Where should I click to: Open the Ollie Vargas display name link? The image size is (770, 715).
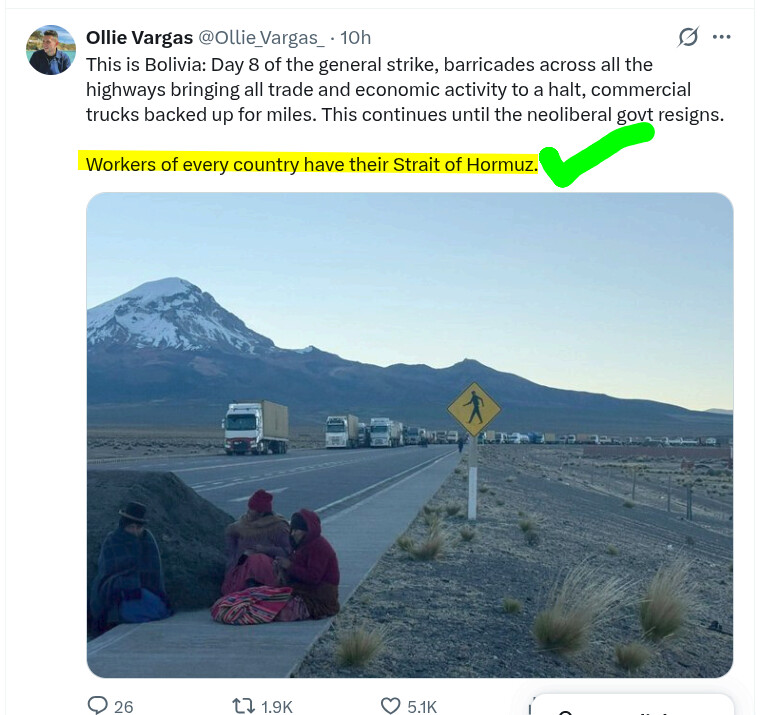(139, 38)
